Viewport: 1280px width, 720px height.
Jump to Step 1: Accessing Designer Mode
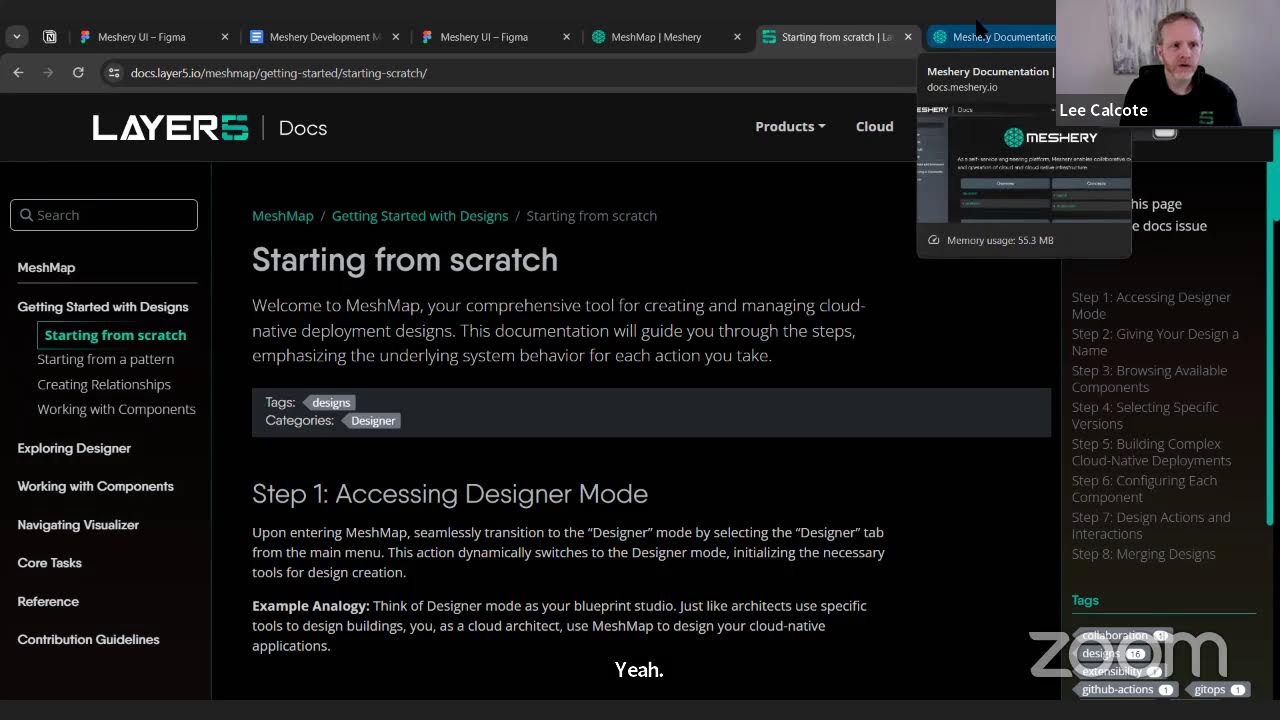click(1151, 305)
